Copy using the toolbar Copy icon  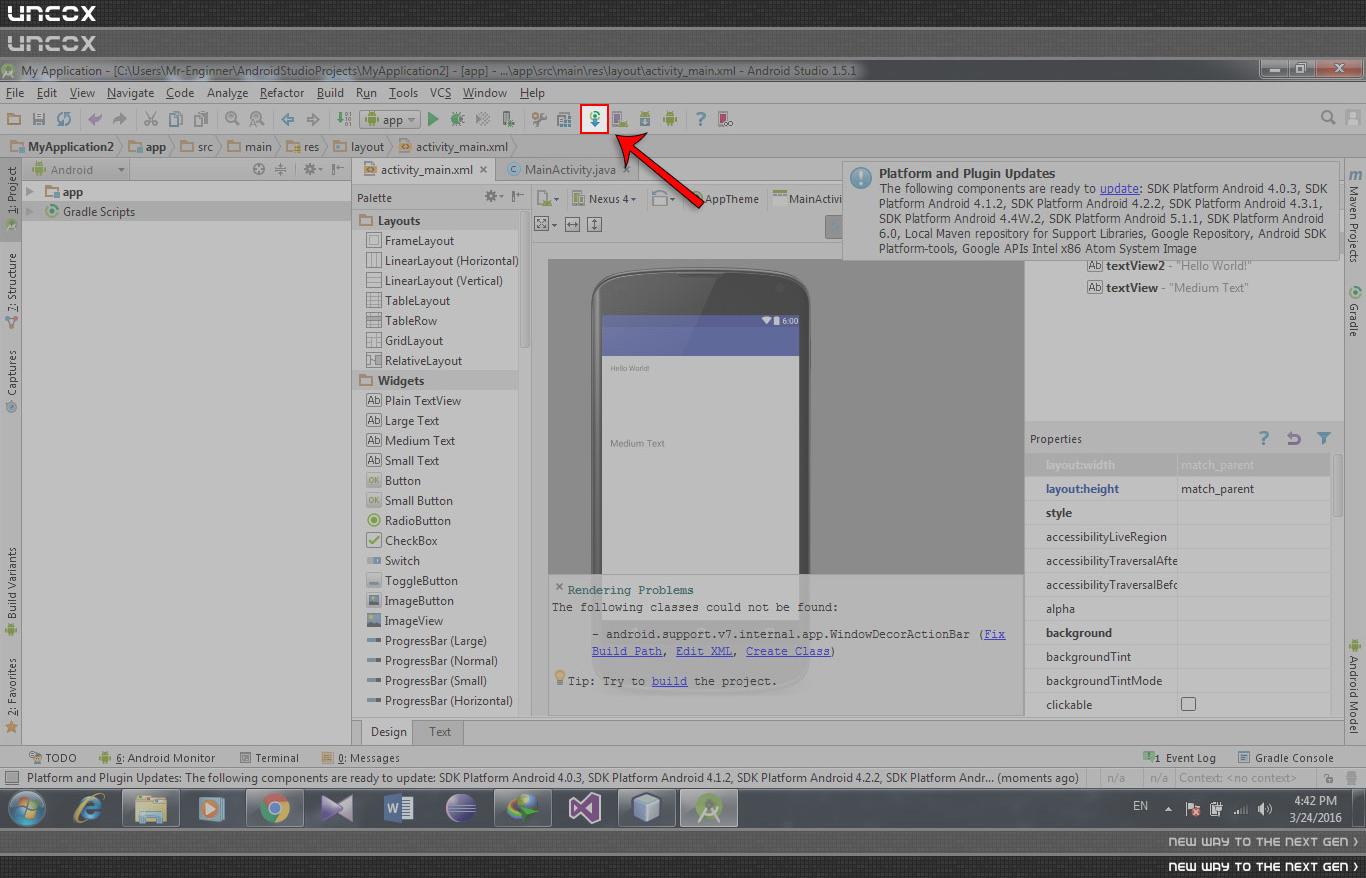[175, 119]
